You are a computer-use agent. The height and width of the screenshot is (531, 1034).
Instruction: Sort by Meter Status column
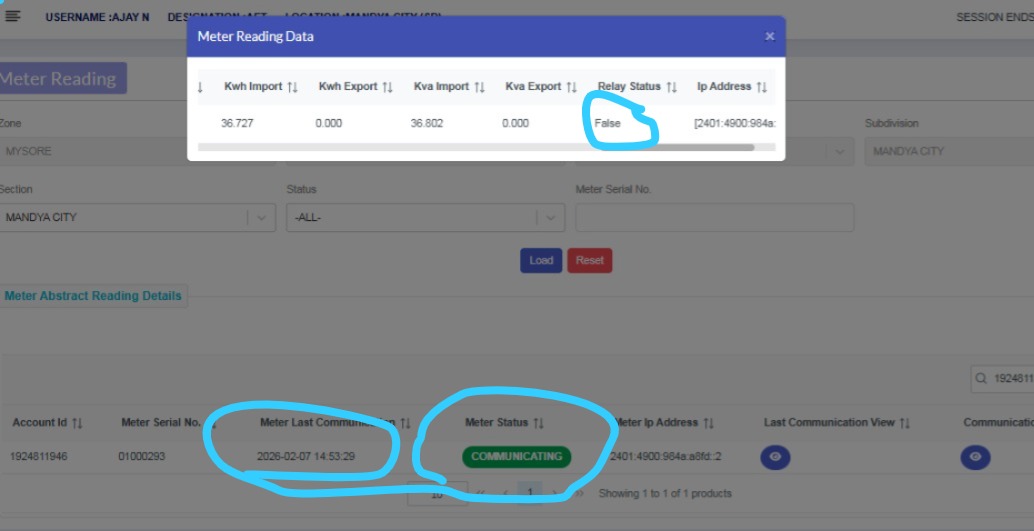click(x=504, y=422)
